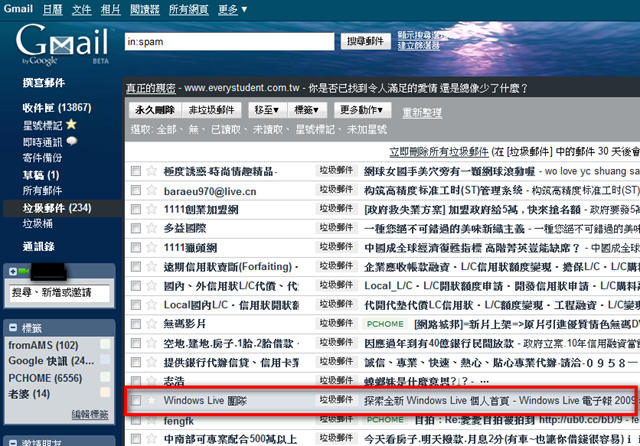The image size is (640, 446).
Task: Click the Google 快訊 label color swatch
Action: pyautogui.click(x=105, y=359)
